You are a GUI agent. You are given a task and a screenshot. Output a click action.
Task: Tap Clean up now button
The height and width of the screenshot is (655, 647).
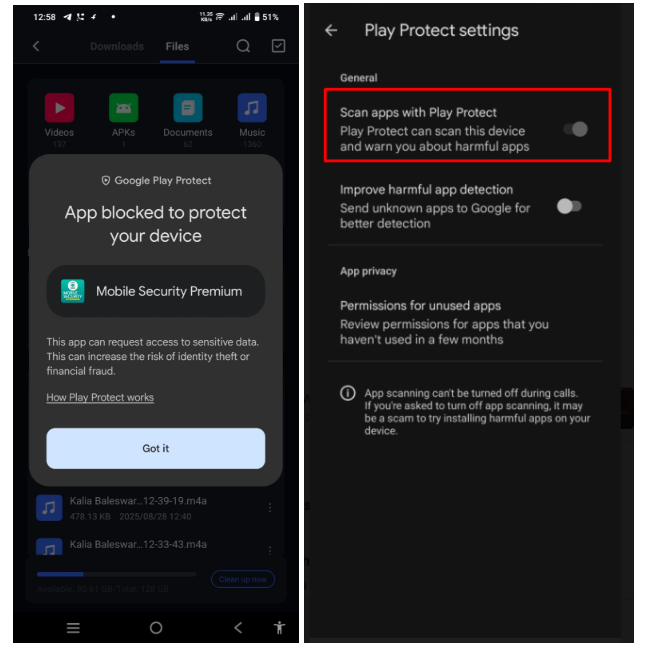click(x=243, y=579)
